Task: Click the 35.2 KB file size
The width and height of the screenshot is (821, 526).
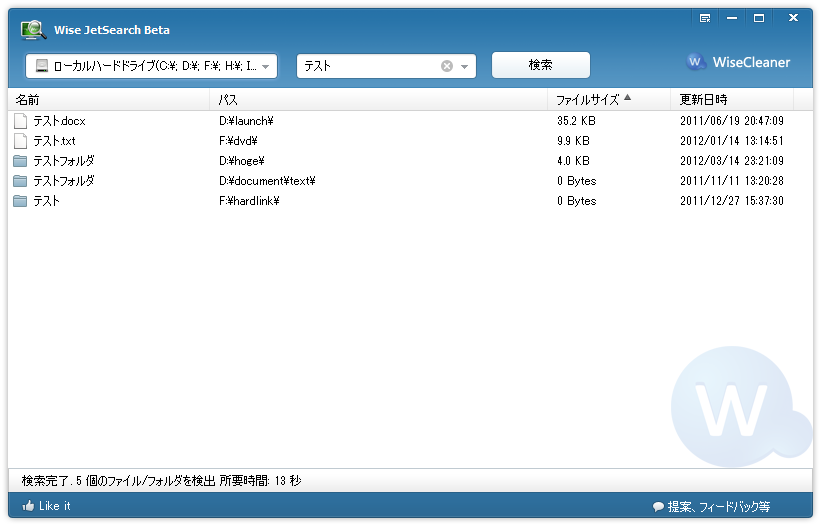Action: point(576,121)
